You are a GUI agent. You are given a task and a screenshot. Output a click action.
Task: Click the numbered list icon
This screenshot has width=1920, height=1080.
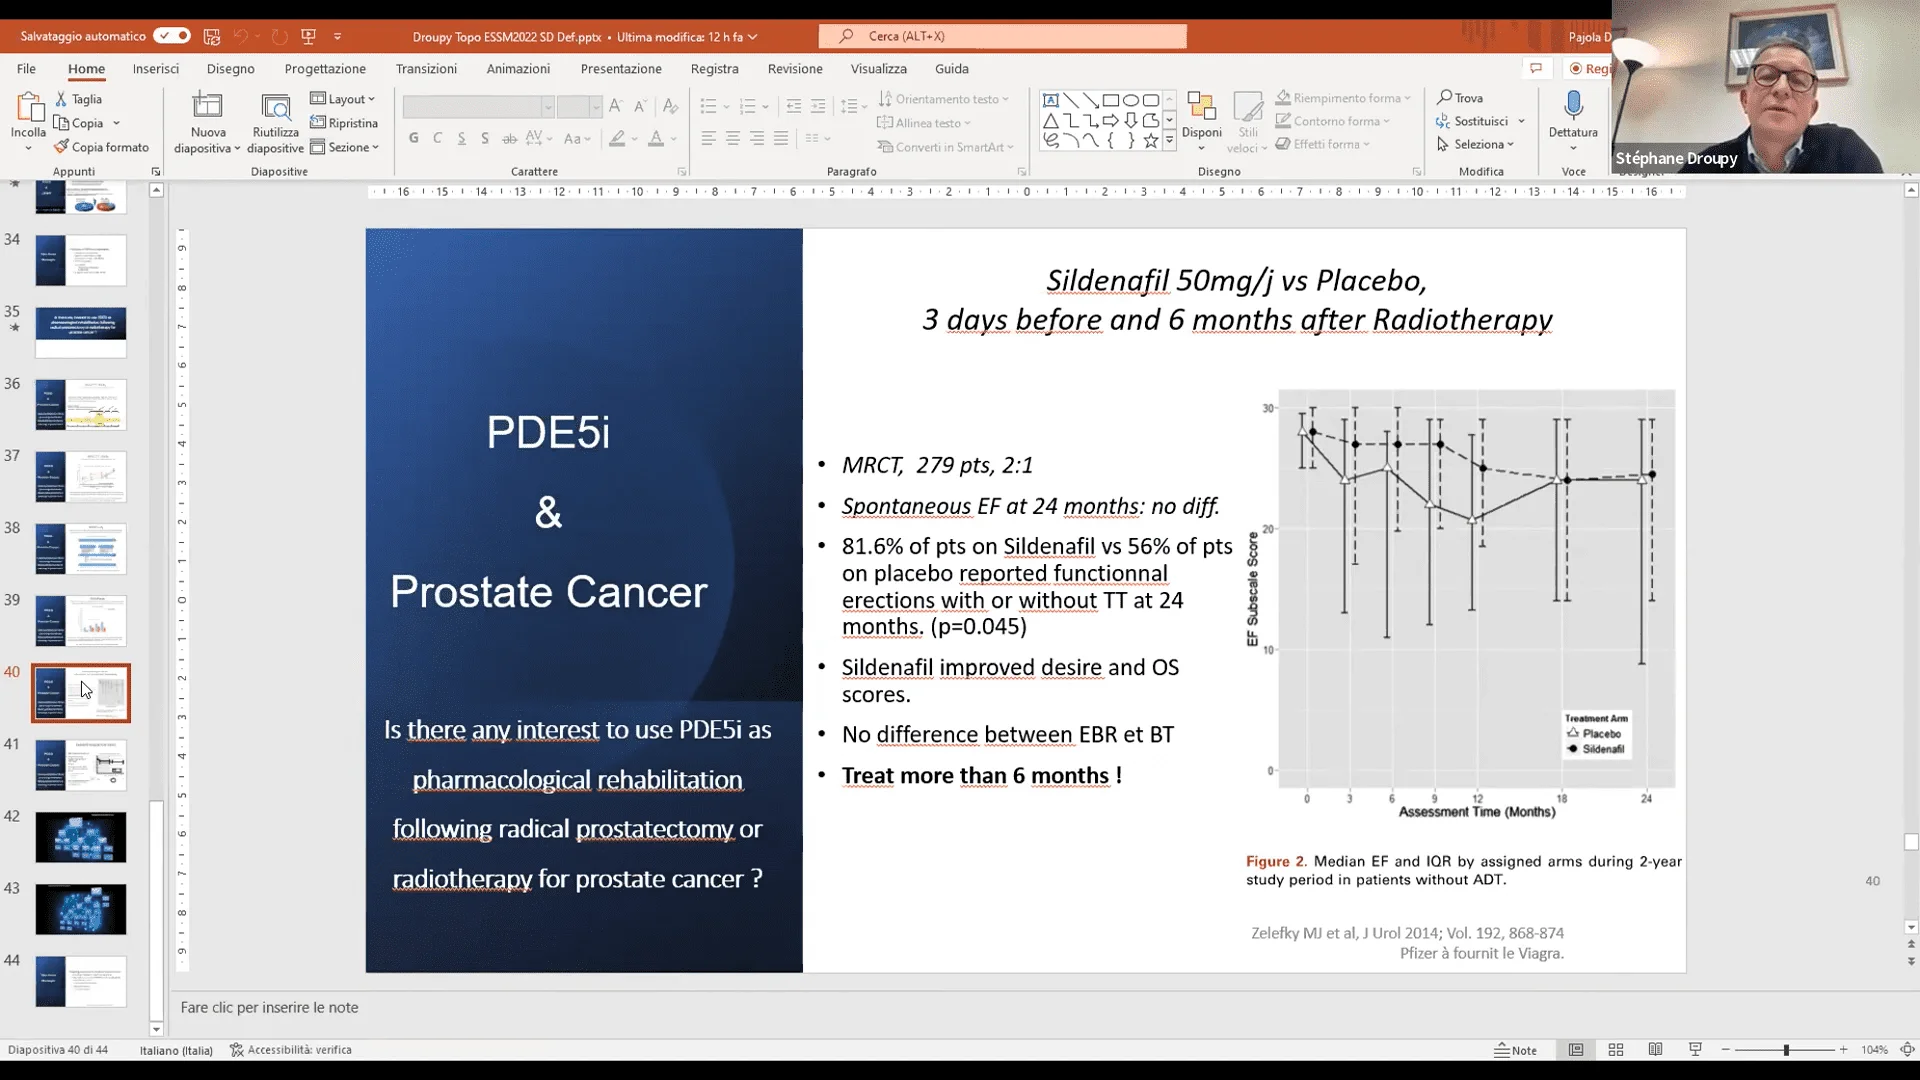[x=747, y=106]
